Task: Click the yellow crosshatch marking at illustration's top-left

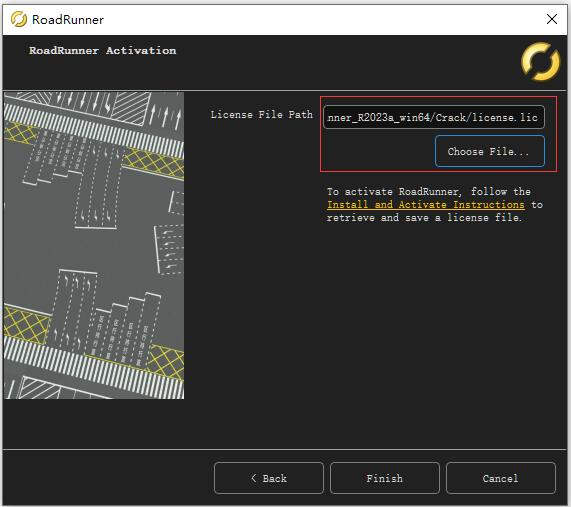Action: pyautogui.click(x=19, y=133)
